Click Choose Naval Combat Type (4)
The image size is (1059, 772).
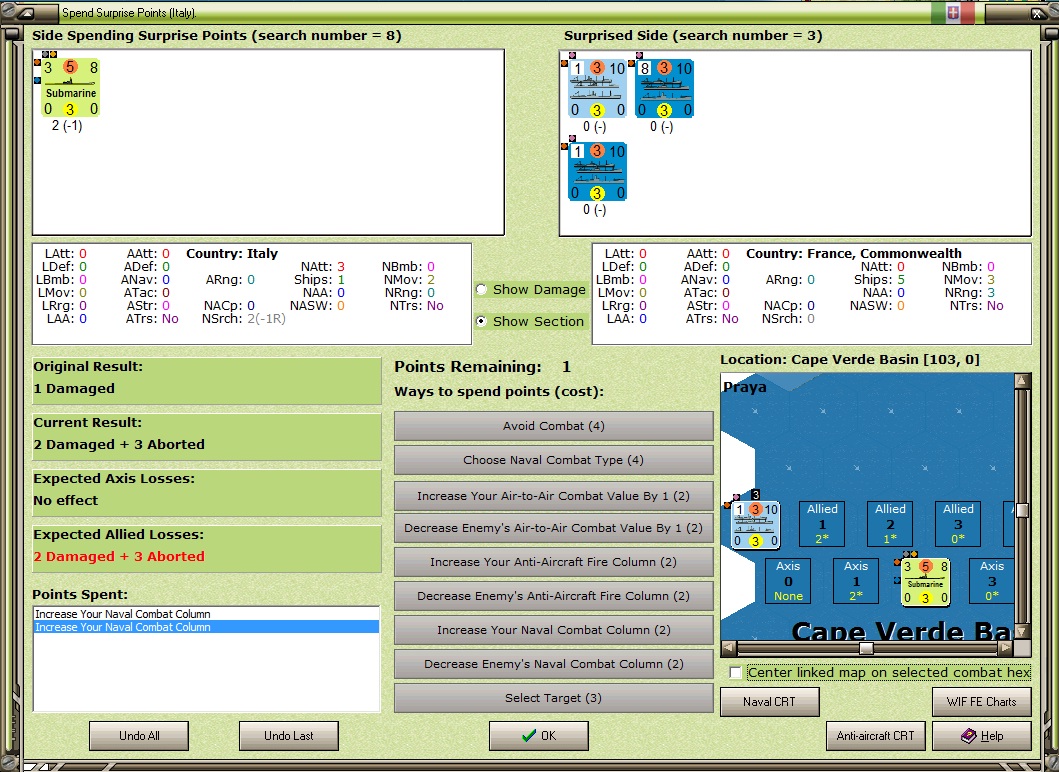click(x=553, y=460)
